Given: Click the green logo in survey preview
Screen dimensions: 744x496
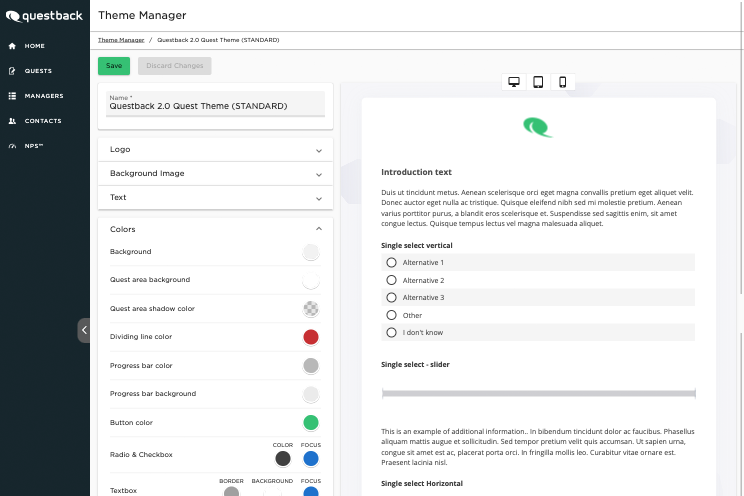Looking at the screenshot, I should pyautogui.click(x=538, y=127).
